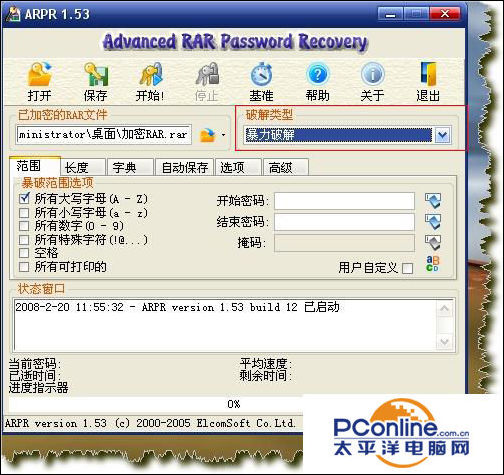Expand arrow beside the browse folder icon
The height and width of the screenshot is (475, 504).
223,135
